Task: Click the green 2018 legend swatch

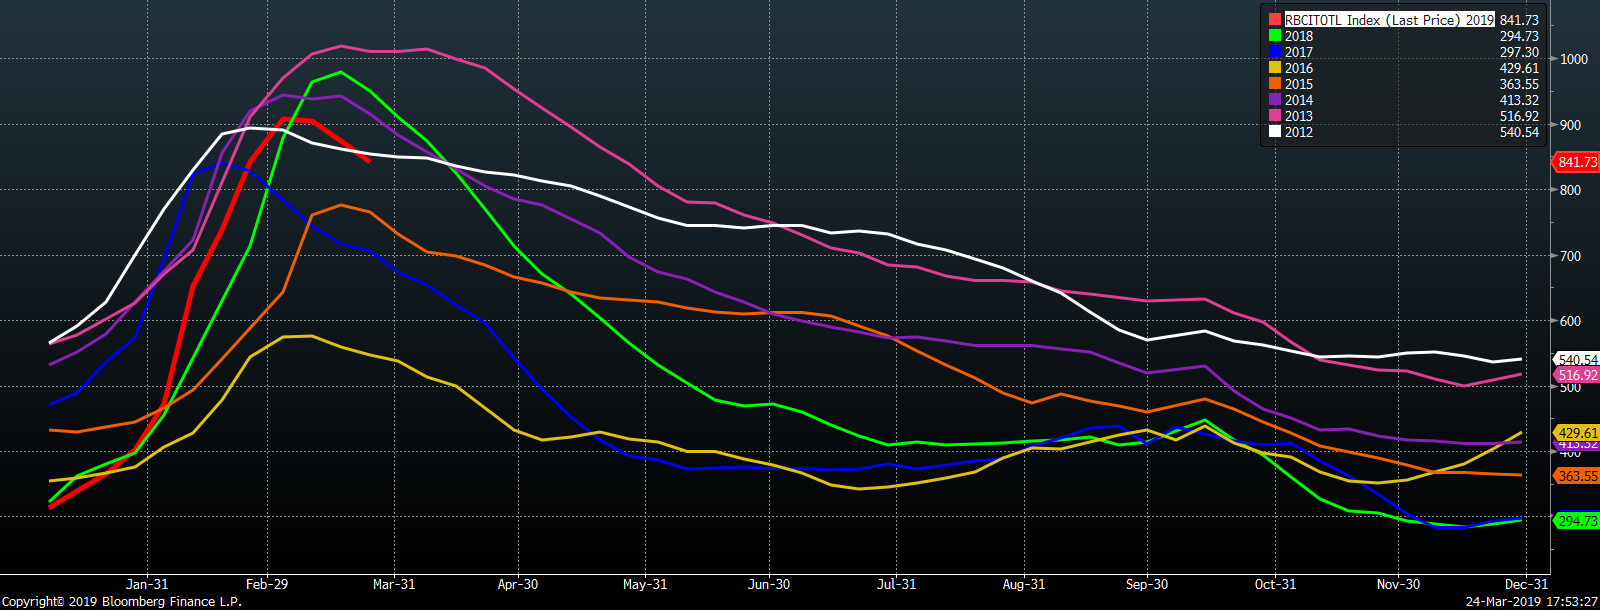Action: (1275, 36)
